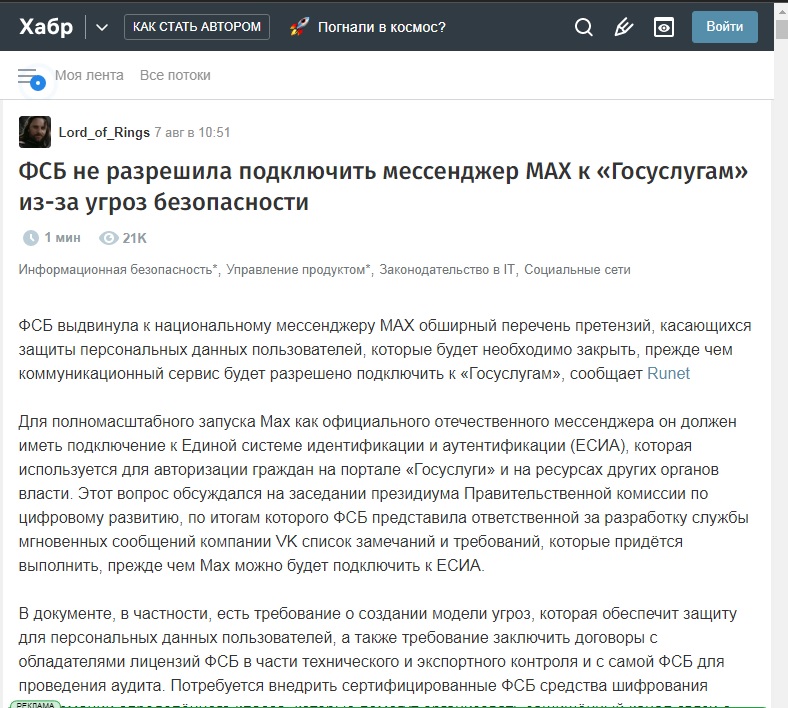This screenshot has width=788, height=708.
Task: Click the rocket icon in the header
Action: coord(300,27)
